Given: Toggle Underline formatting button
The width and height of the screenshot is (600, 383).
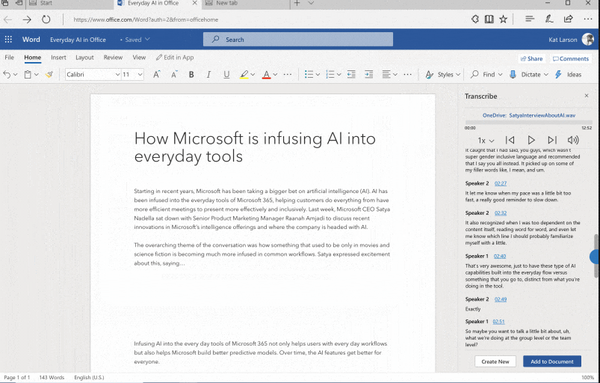Looking at the screenshot, I should pos(227,75).
